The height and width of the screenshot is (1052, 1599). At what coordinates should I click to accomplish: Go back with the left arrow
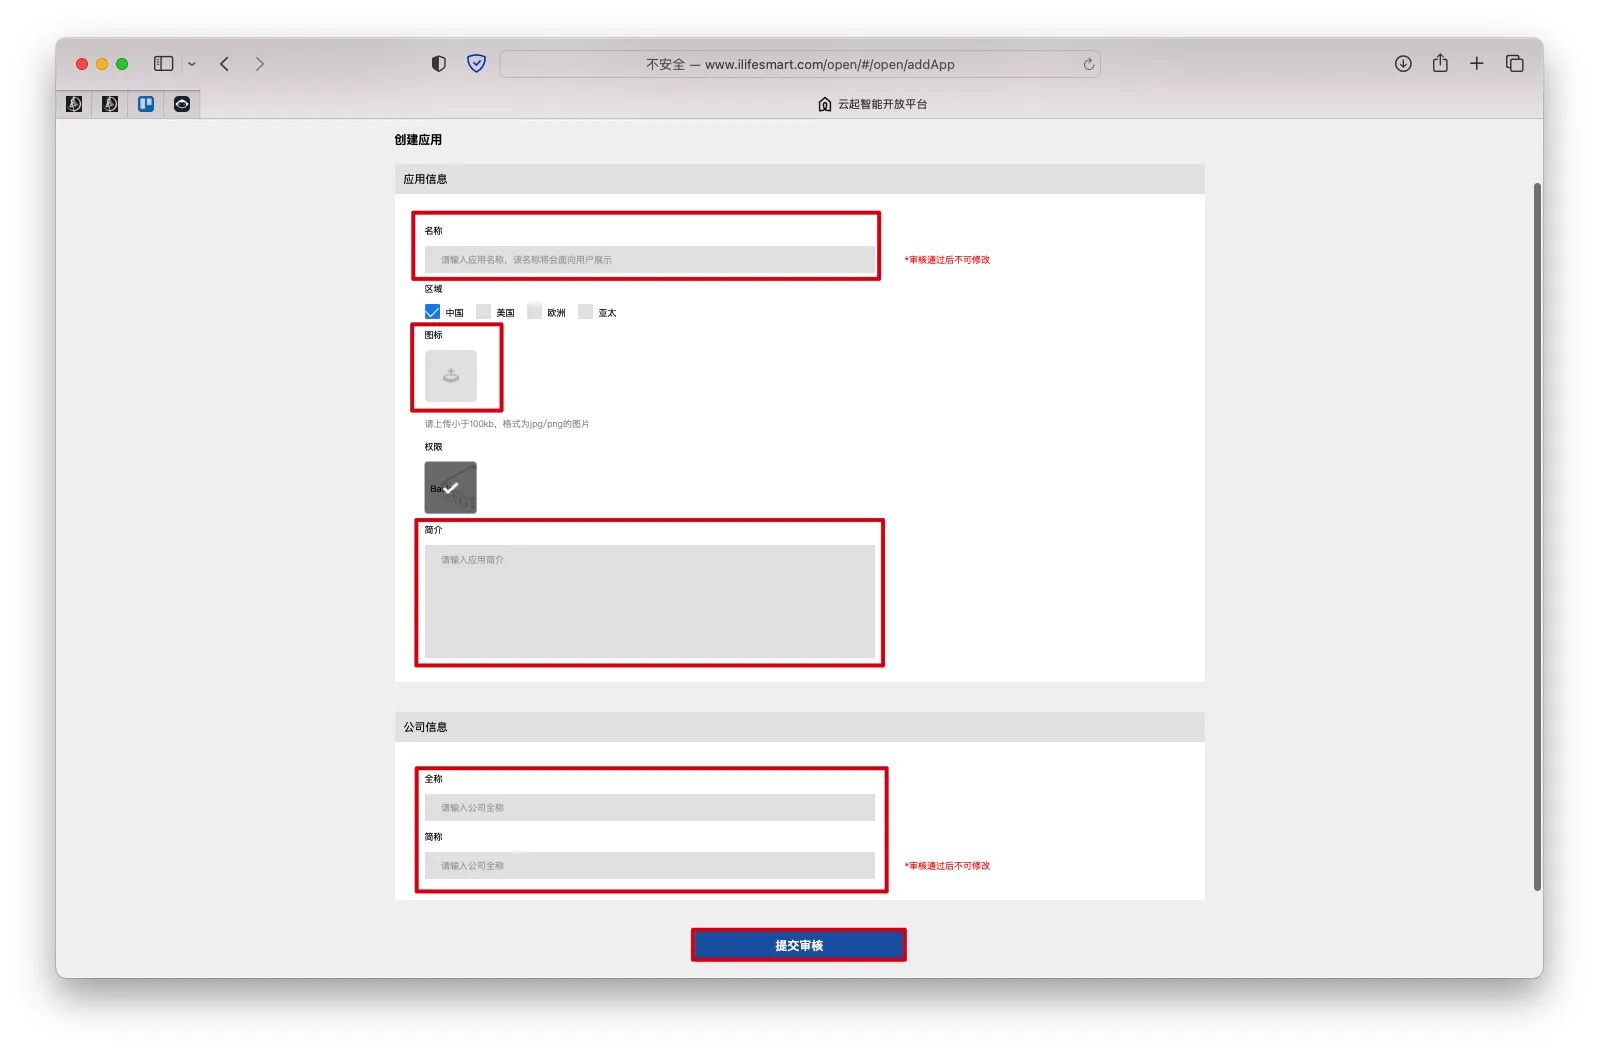pyautogui.click(x=225, y=64)
